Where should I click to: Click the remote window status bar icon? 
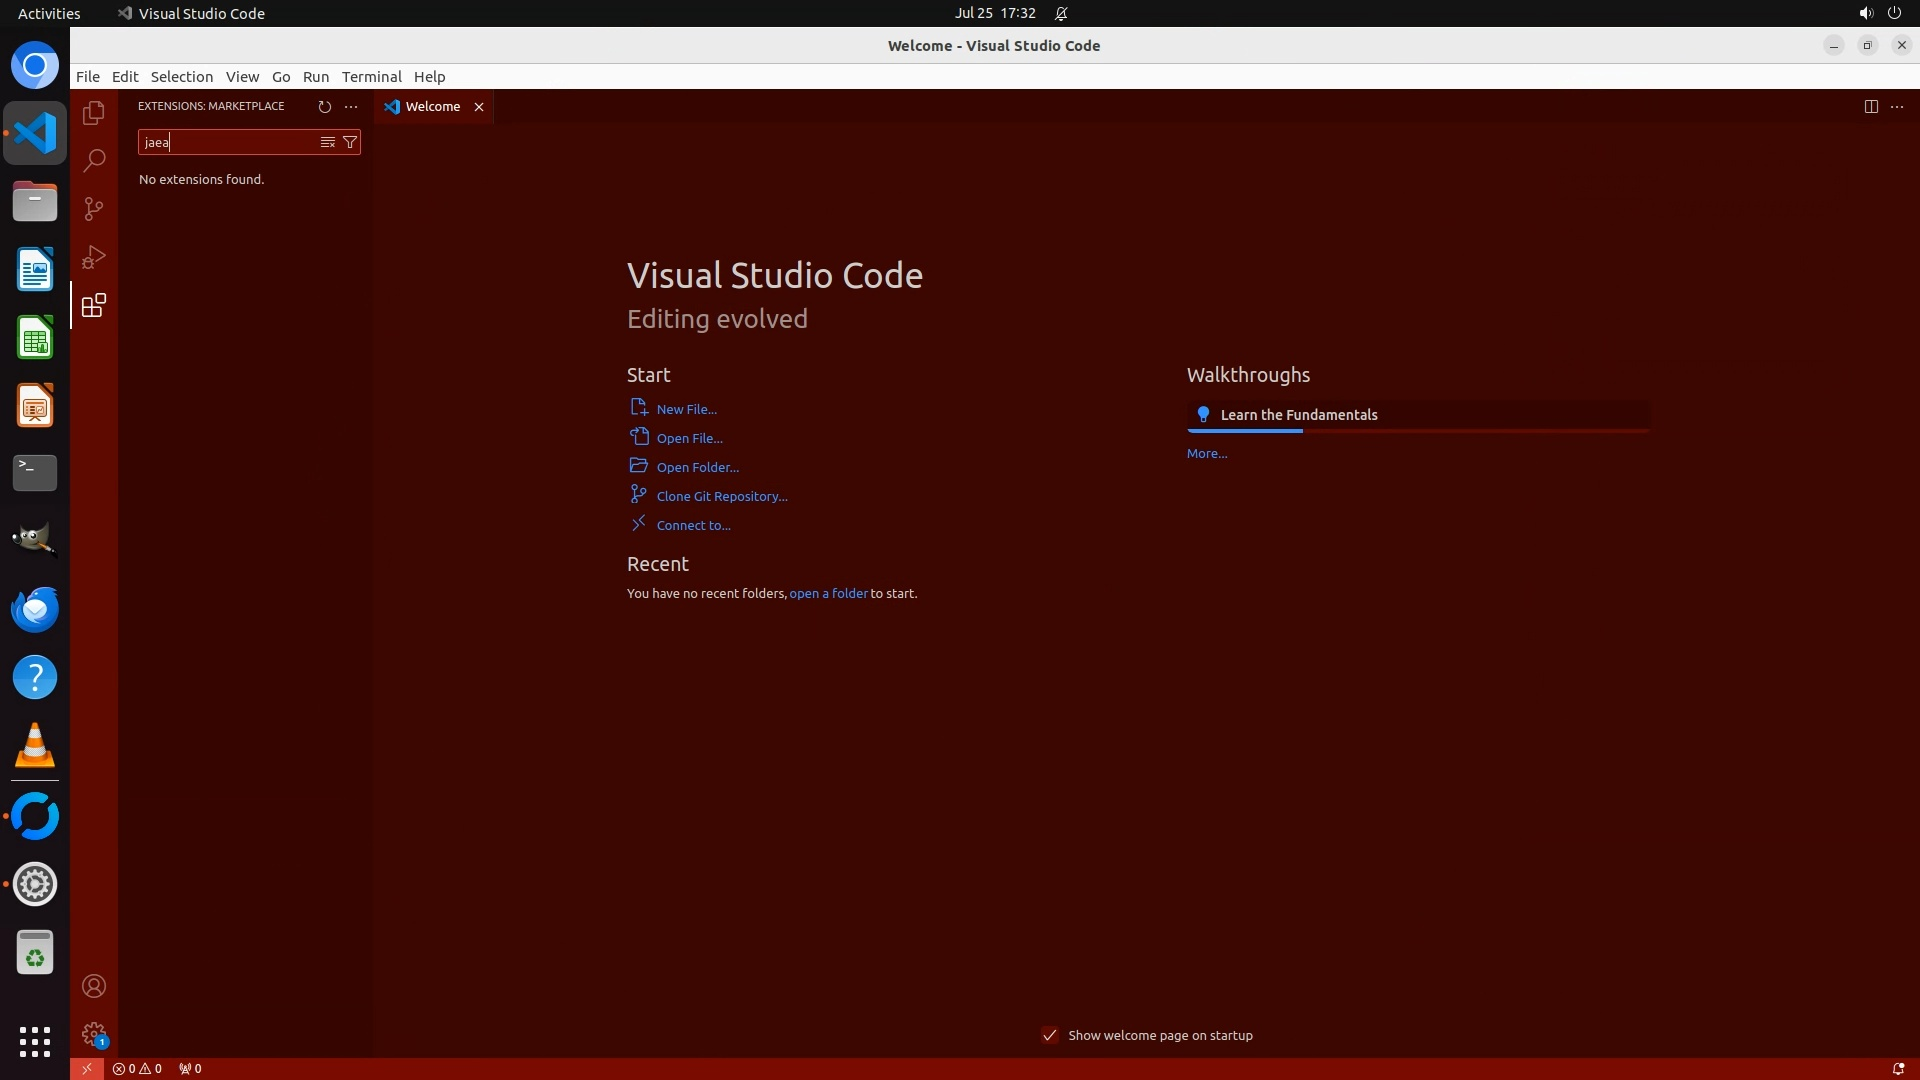(87, 1068)
